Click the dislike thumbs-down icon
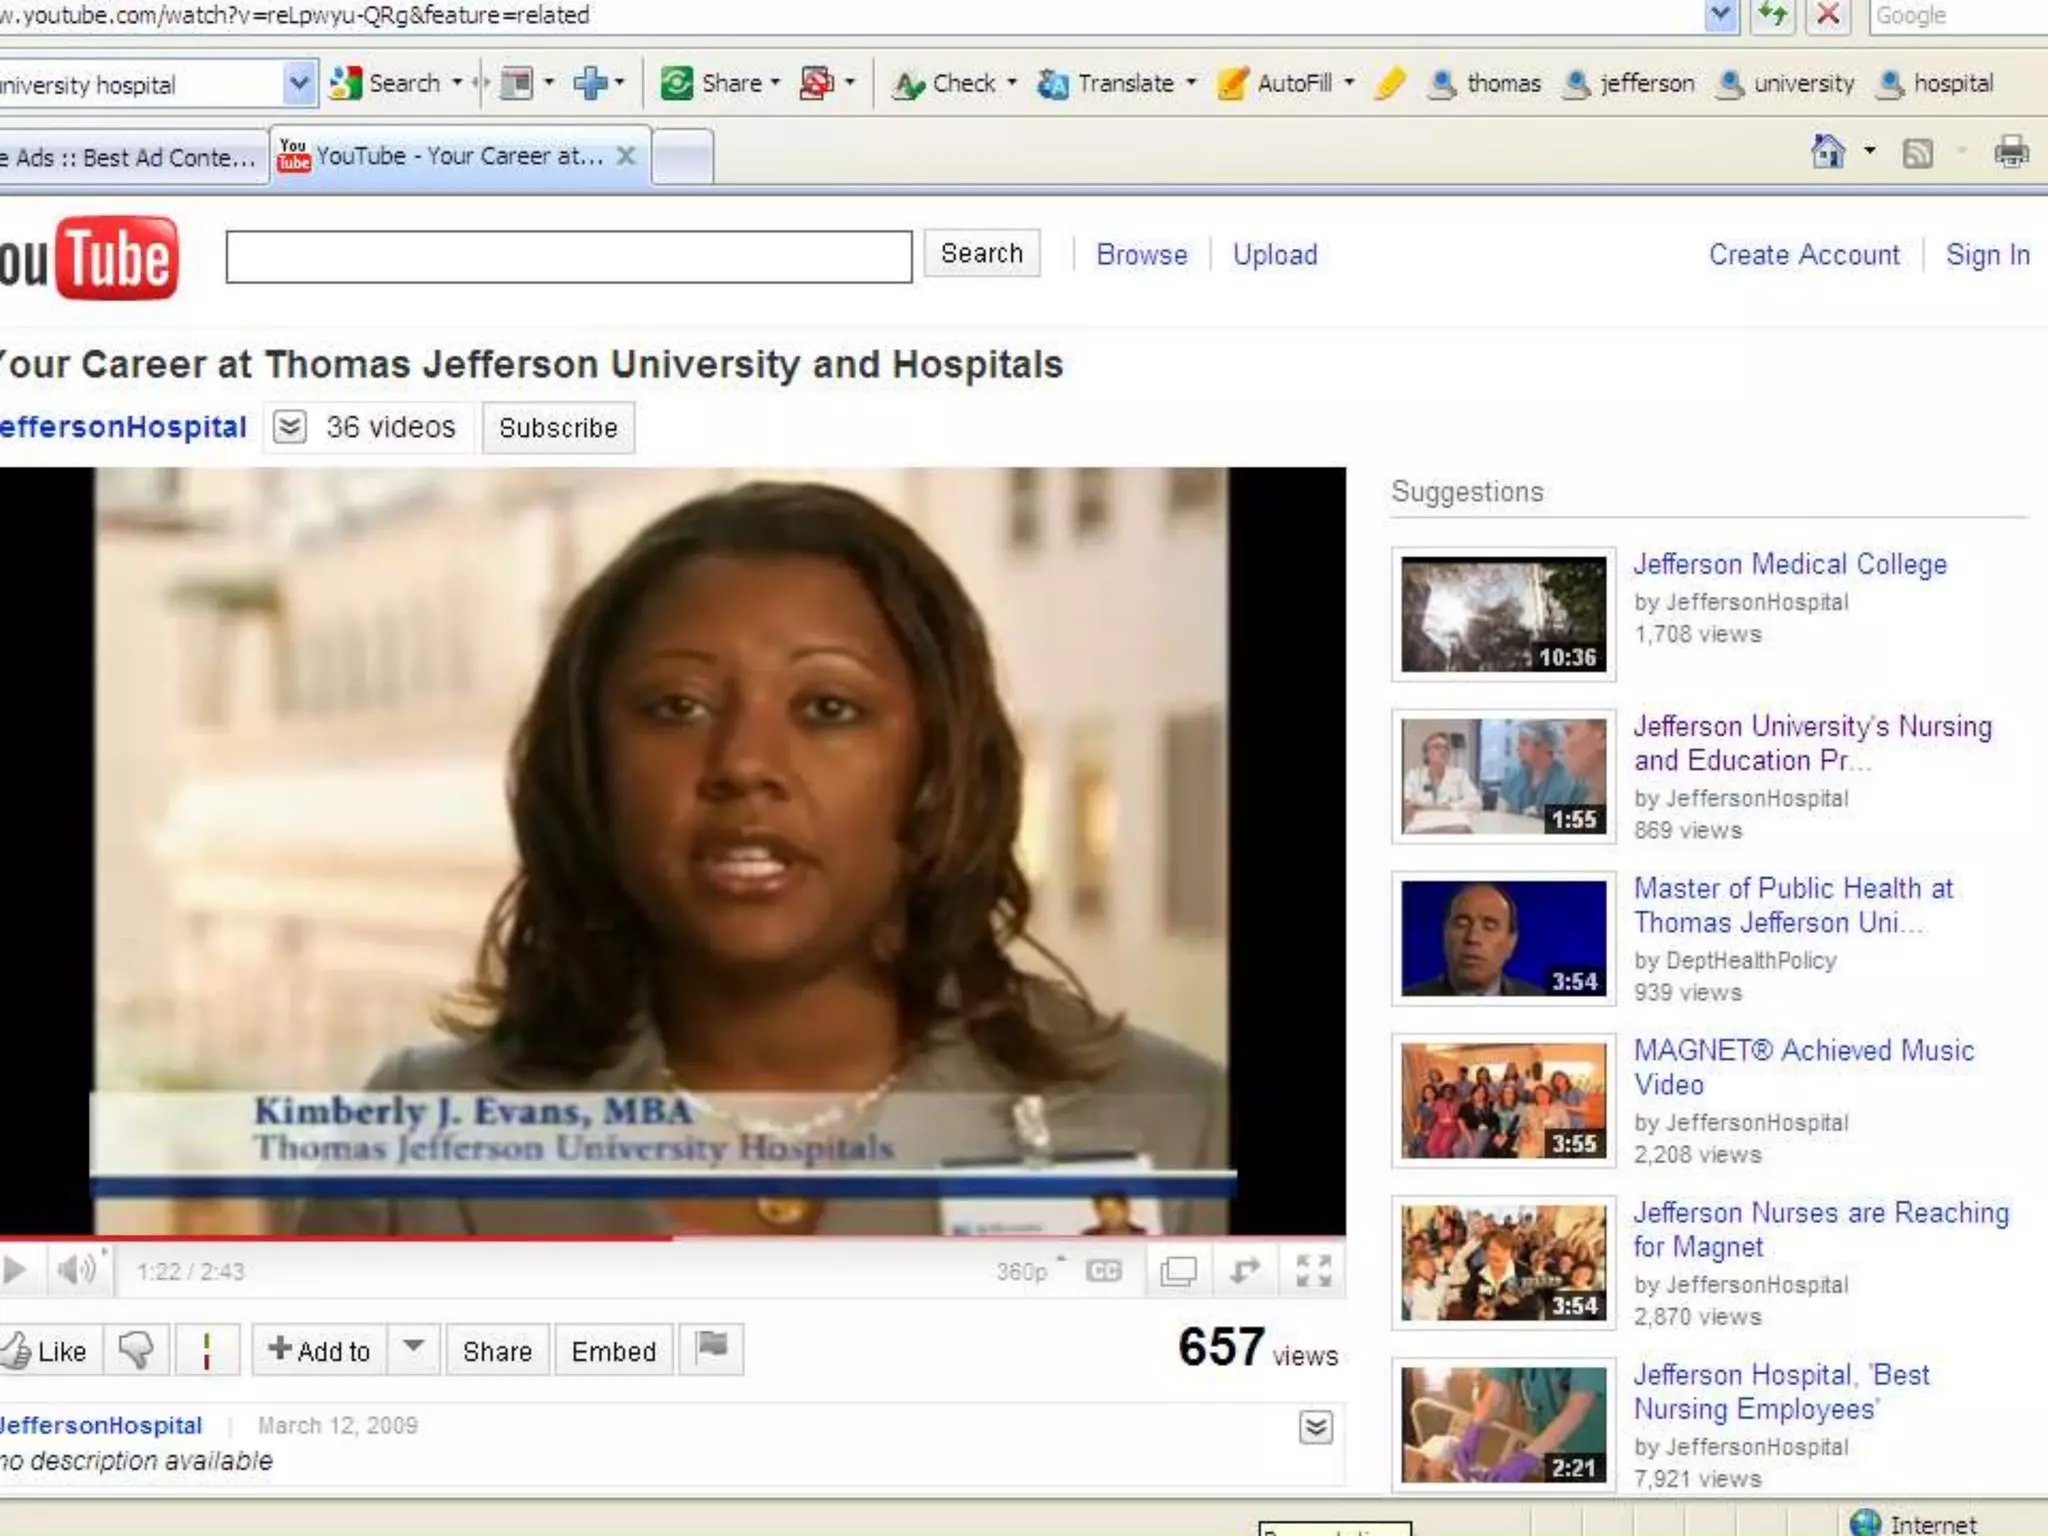 pyautogui.click(x=136, y=1350)
